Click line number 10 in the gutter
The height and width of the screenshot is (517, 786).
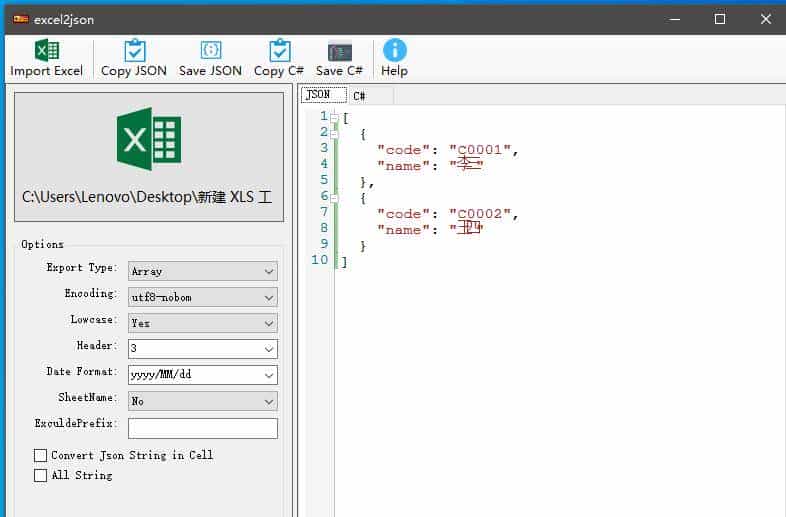coord(319,260)
